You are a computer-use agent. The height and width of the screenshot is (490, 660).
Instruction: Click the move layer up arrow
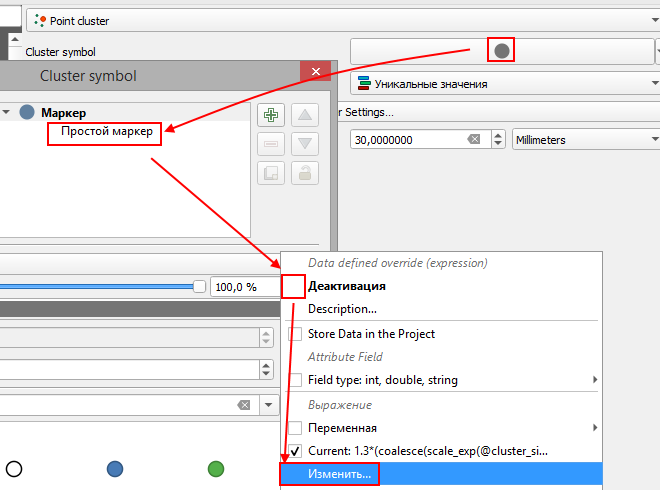click(305, 115)
